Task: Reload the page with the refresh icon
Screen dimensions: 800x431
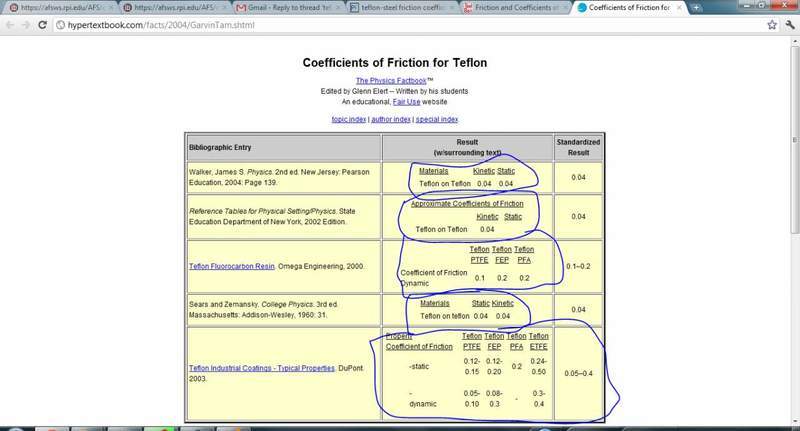Action: (x=43, y=25)
